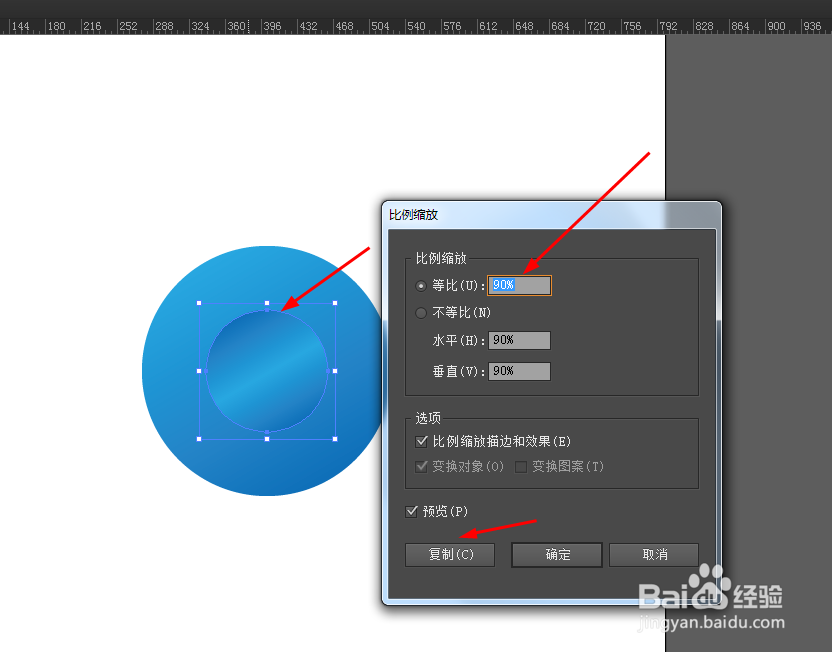Image resolution: width=832 pixels, height=652 pixels.
Task: Click the 垂直(V) vertical scale field
Action: [519, 371]
